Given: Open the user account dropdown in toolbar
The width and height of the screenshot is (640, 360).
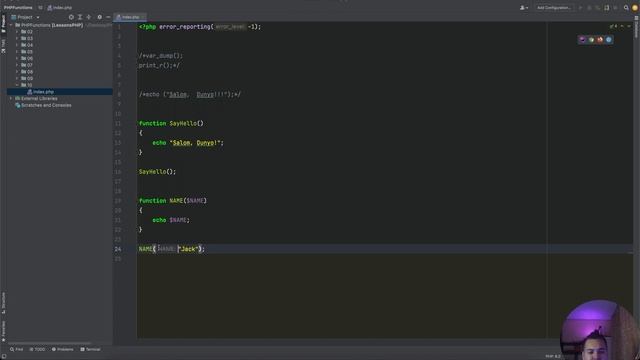Looking at the screenshot, I should (523, 7).
